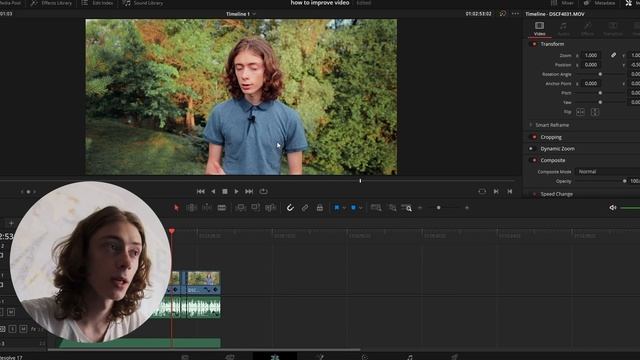Open the Timeline 1 name dropdown
Screen dimensions: 640x360
(x=241, y=14)
